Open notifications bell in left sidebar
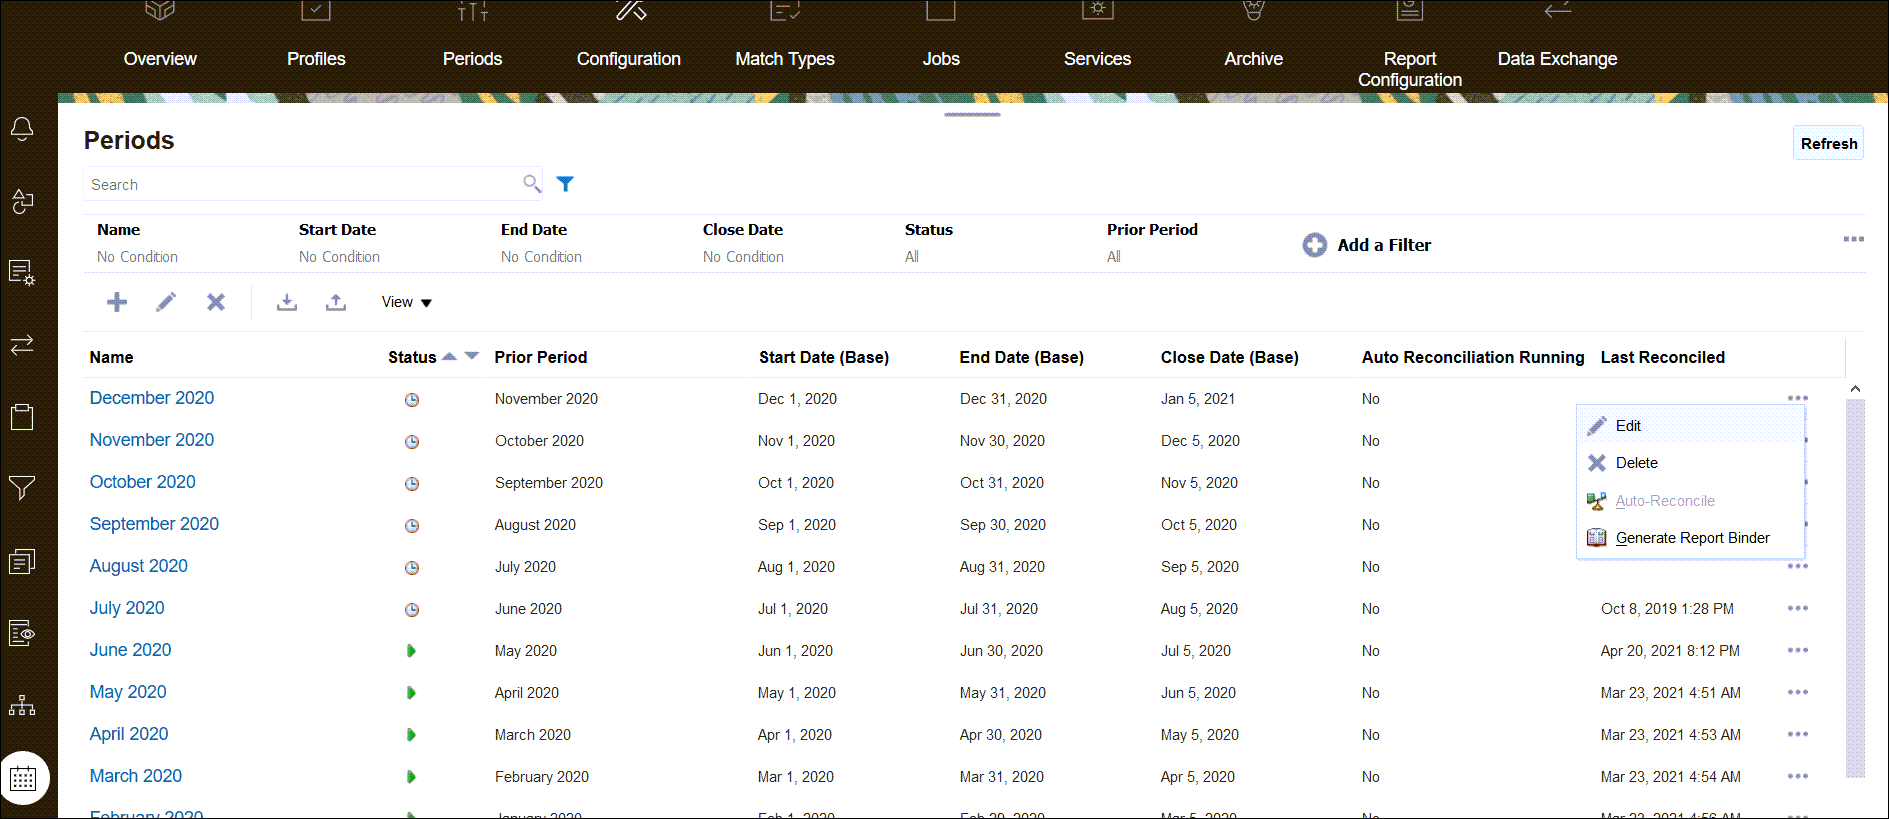1889x819 pixels. 22,129
